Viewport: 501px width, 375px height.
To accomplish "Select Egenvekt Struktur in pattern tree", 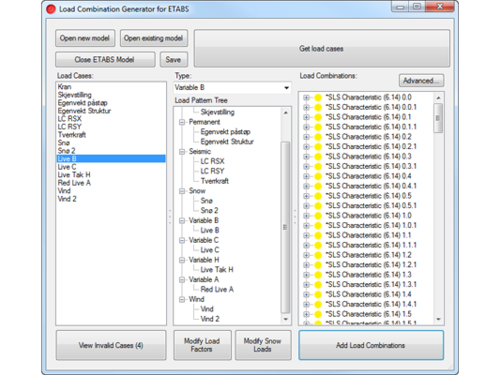I will tap(227, 142).
